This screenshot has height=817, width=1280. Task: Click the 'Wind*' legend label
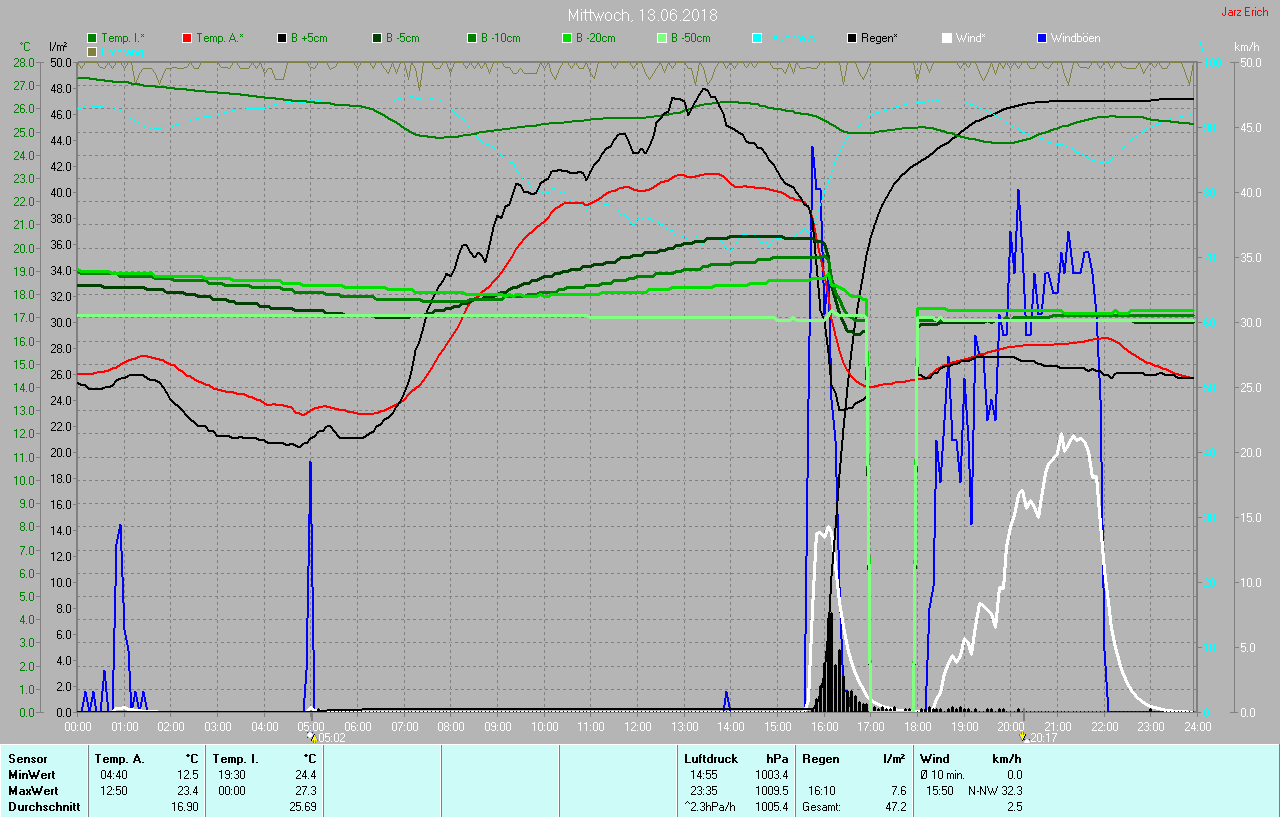click(x=970, y=38)
